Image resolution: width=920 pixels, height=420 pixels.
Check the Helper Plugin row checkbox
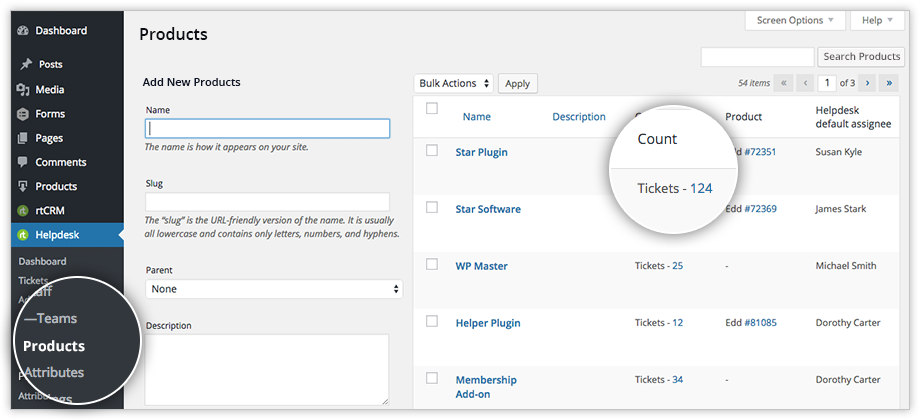(x=432, y=321)
